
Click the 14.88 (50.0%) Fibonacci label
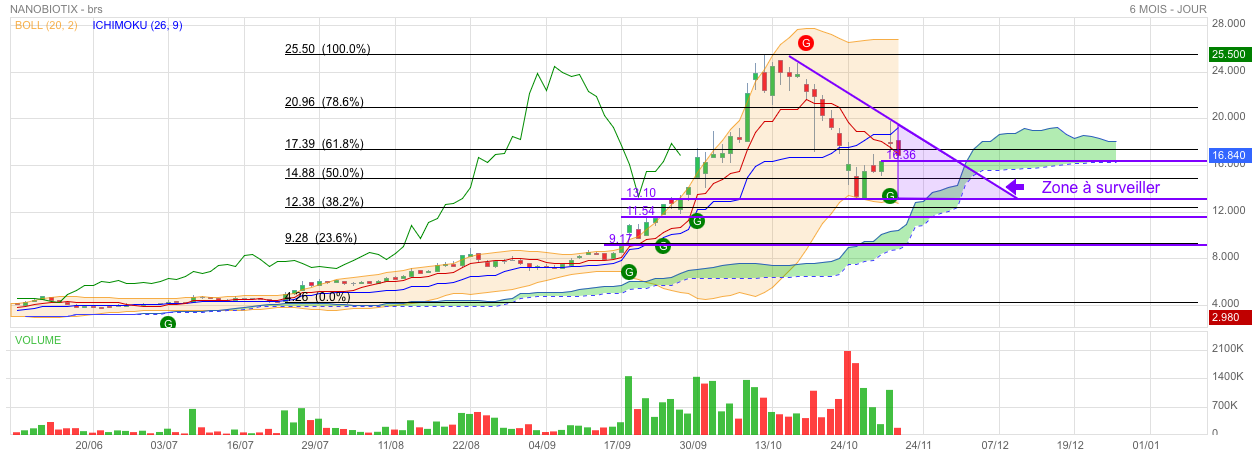(324, 172)
